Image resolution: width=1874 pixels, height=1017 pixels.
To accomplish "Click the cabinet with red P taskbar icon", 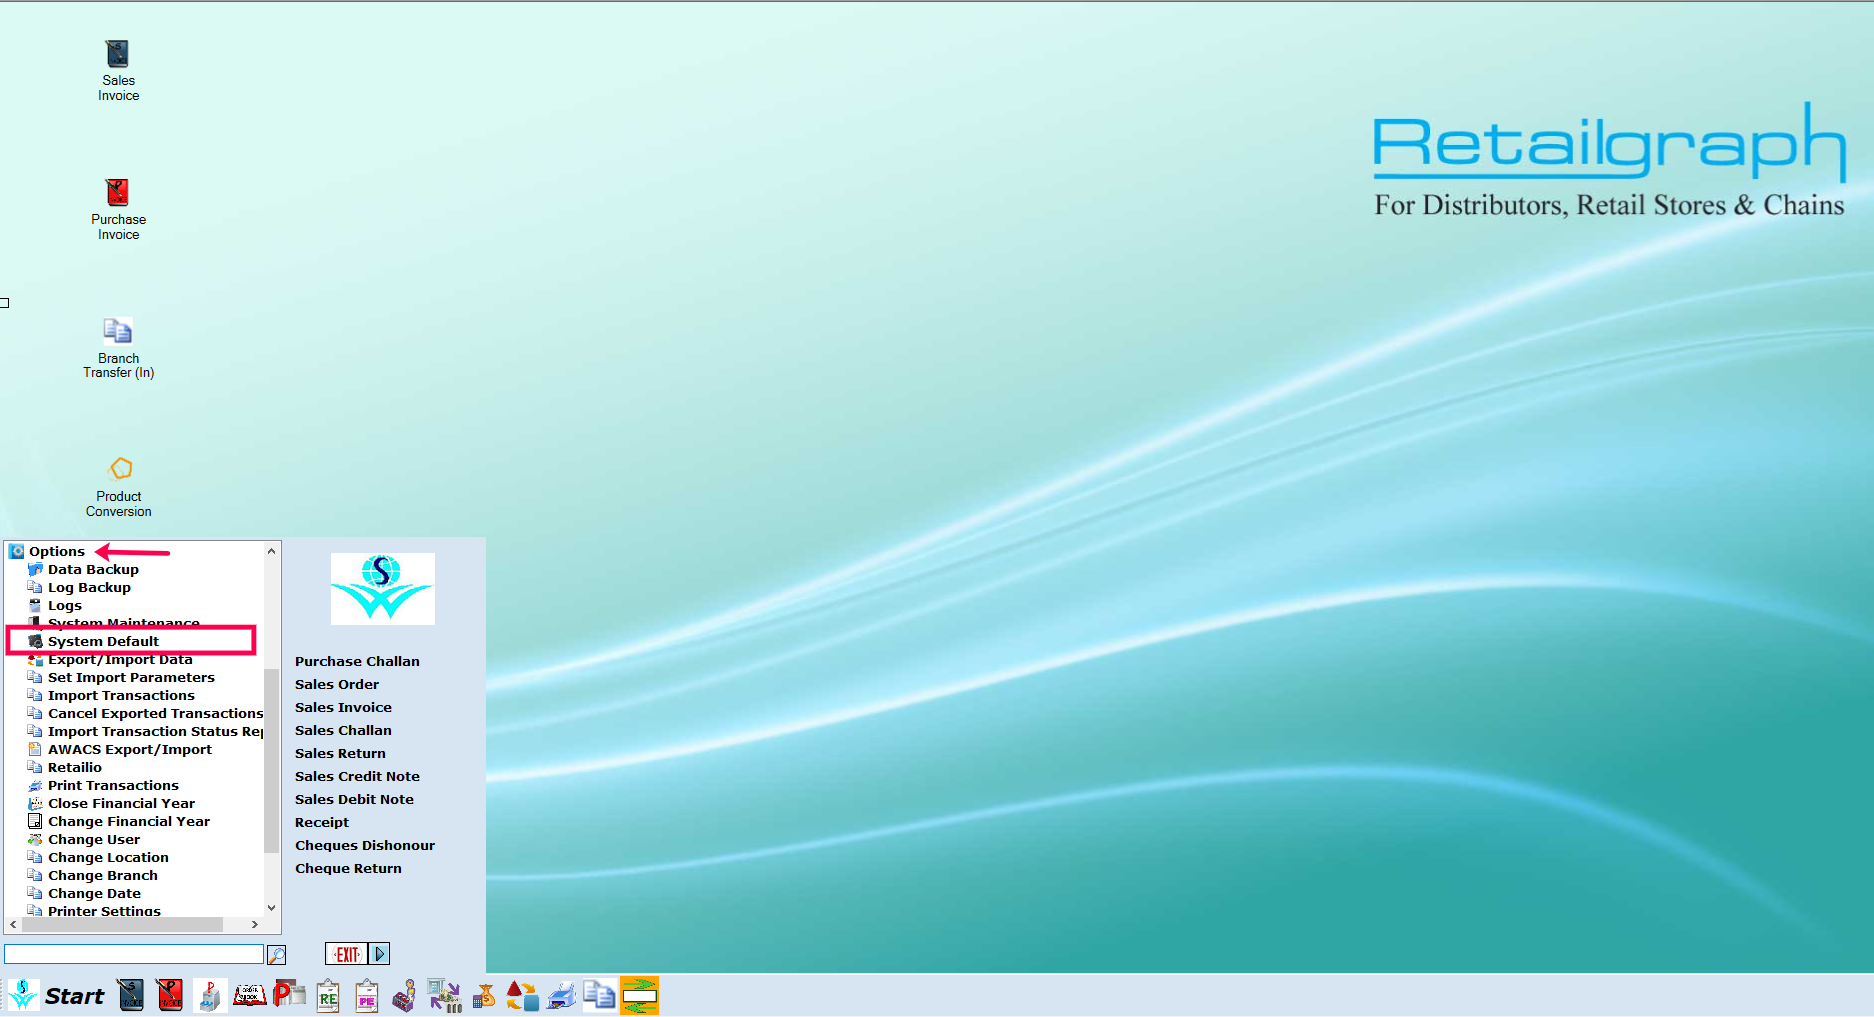I will pos(210,995).
